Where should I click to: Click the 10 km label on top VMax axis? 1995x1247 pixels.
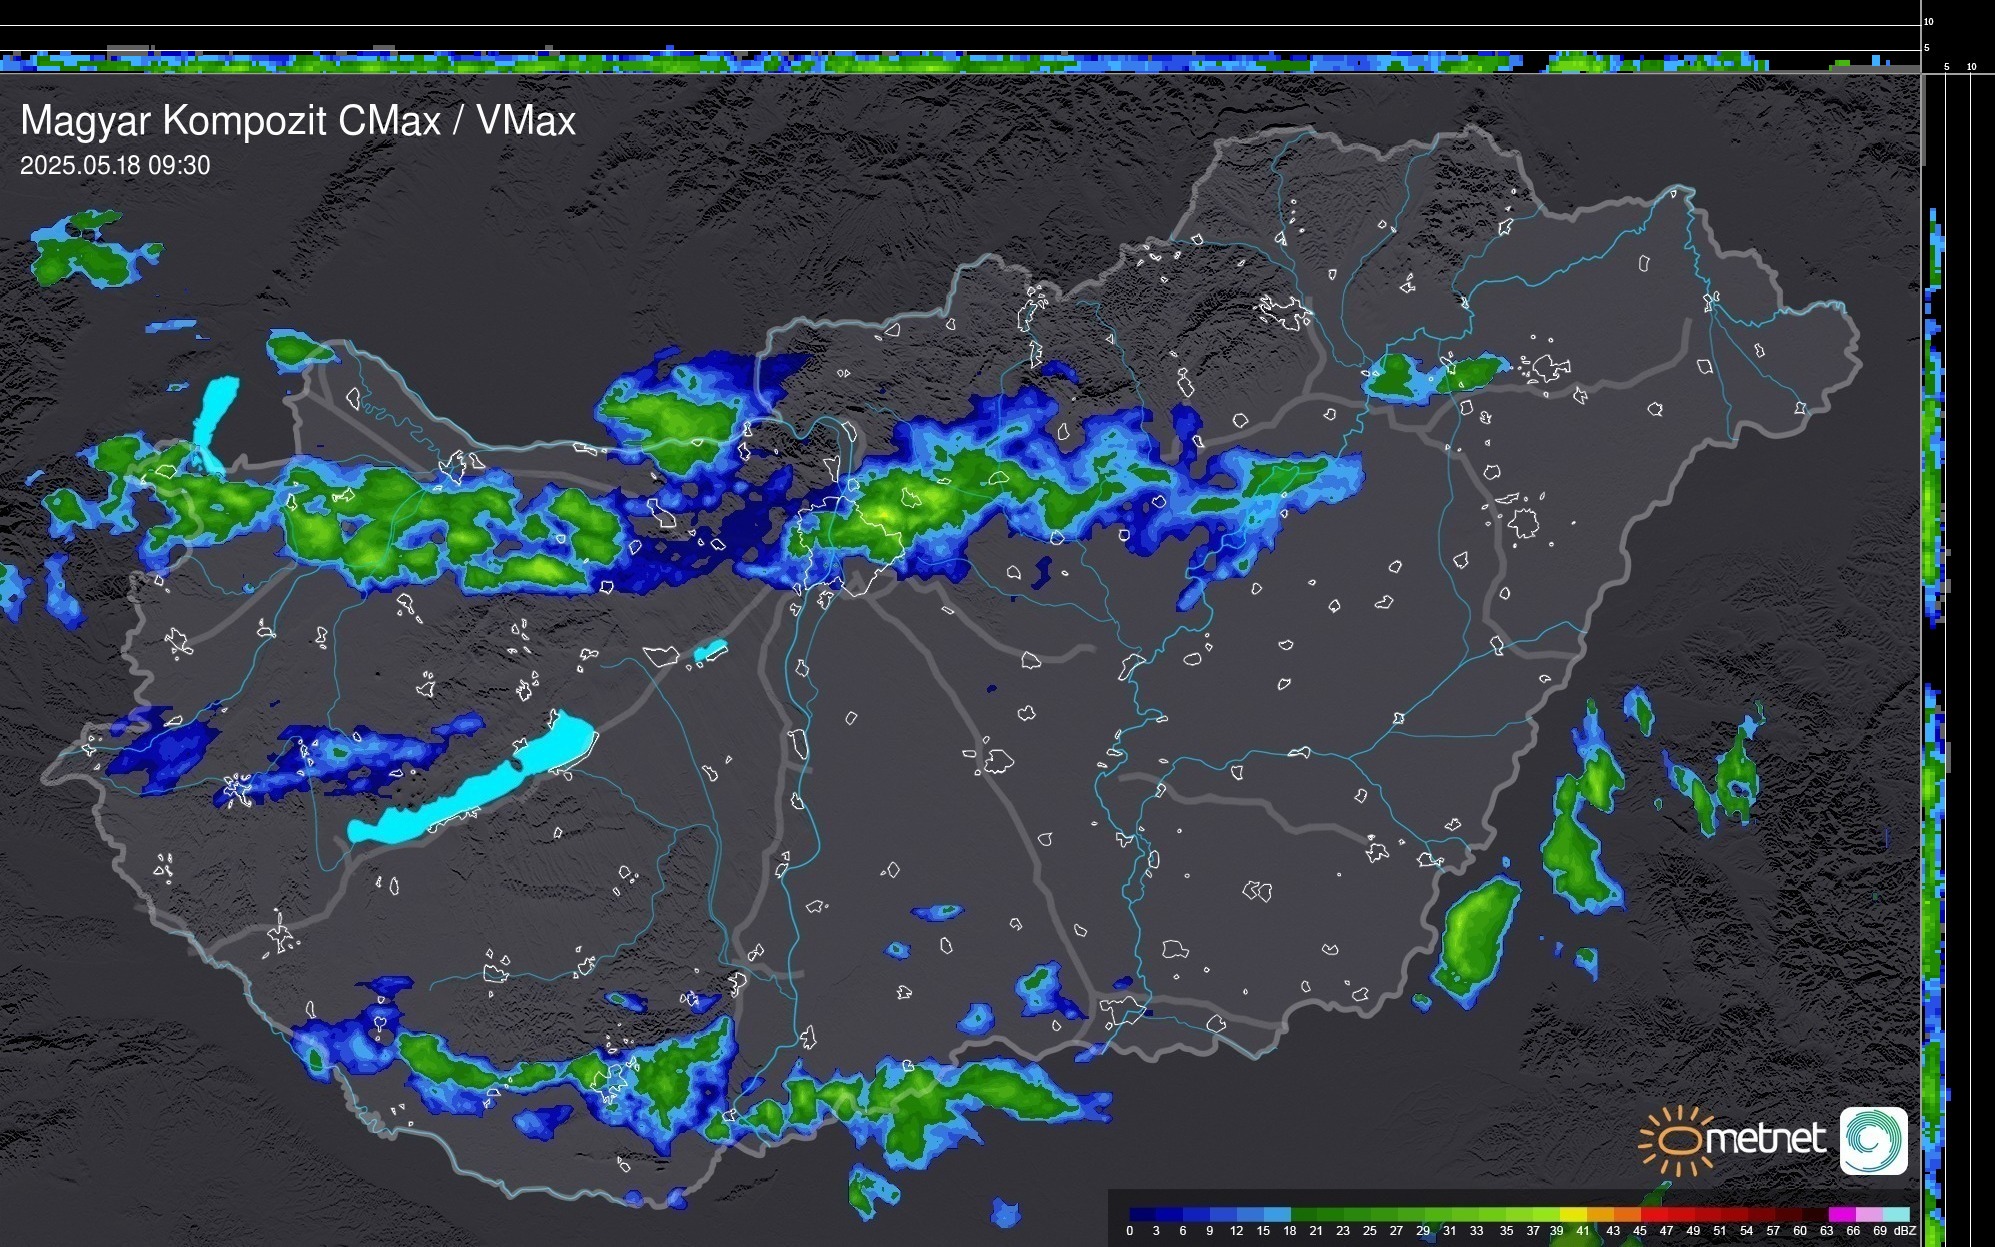pos(1929,21)
